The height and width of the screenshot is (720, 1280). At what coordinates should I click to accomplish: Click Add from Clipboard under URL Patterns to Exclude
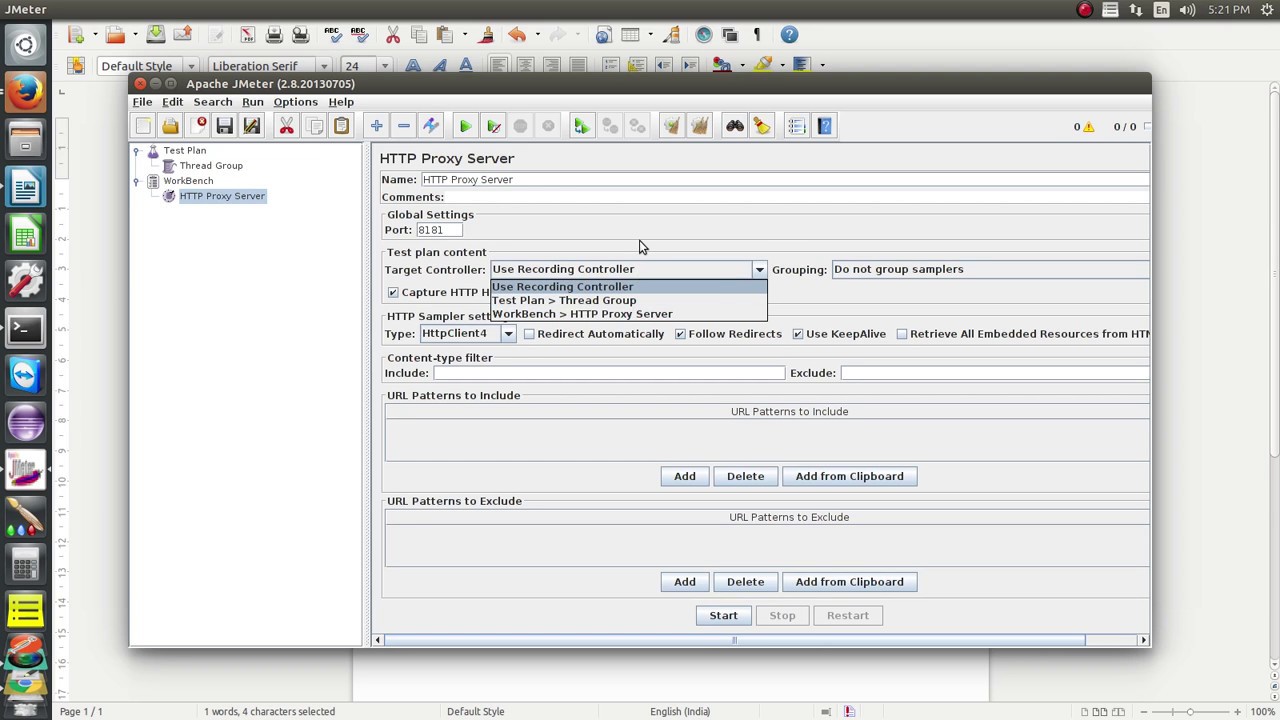tap(849, 582)
